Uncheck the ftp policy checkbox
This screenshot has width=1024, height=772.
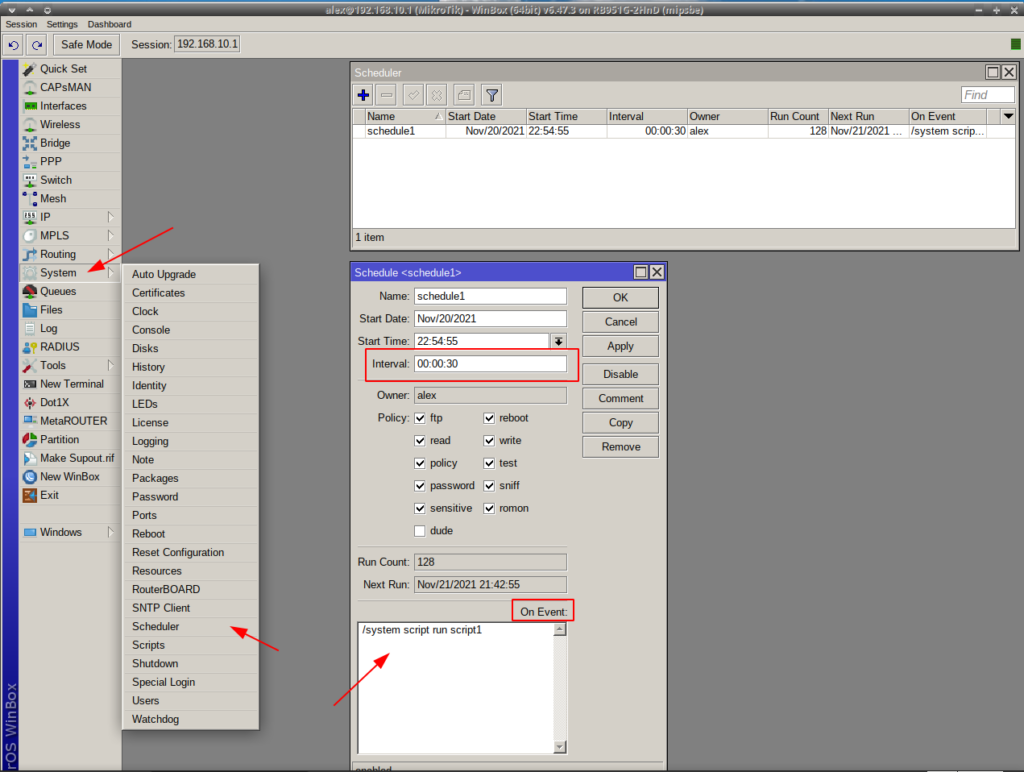coord(420,418)
